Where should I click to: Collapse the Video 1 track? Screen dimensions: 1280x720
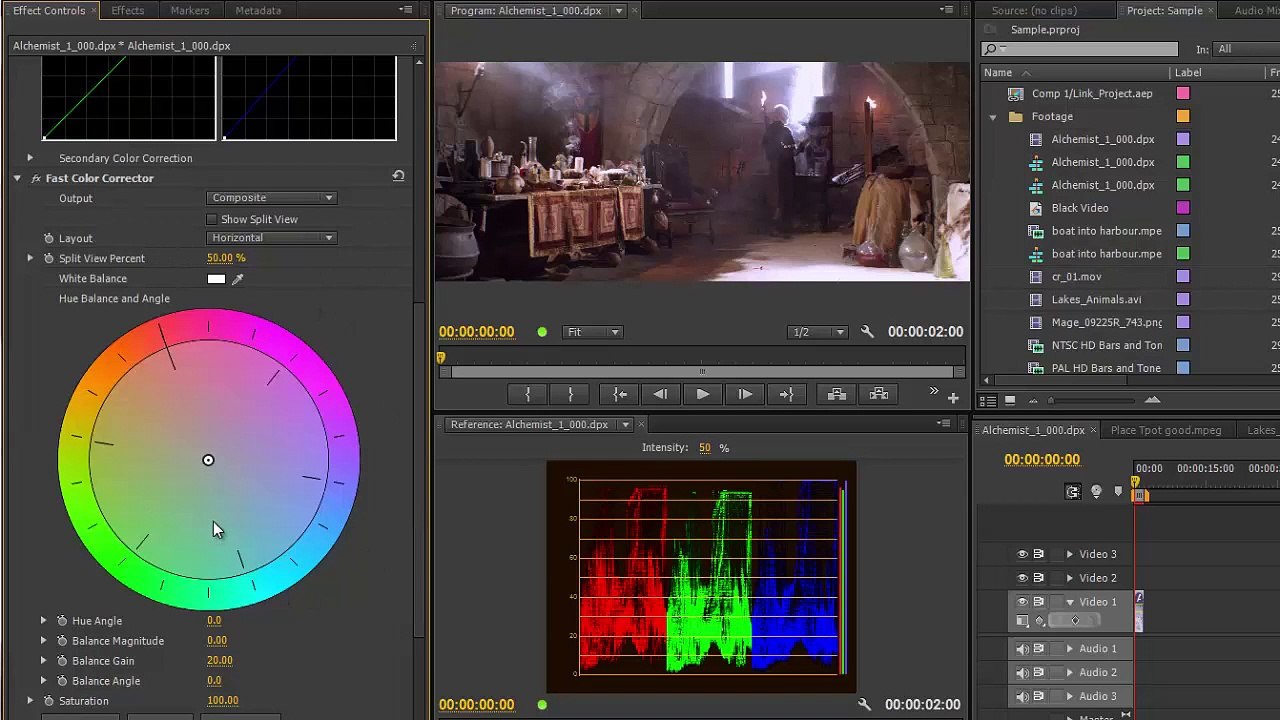[1070, 602]
